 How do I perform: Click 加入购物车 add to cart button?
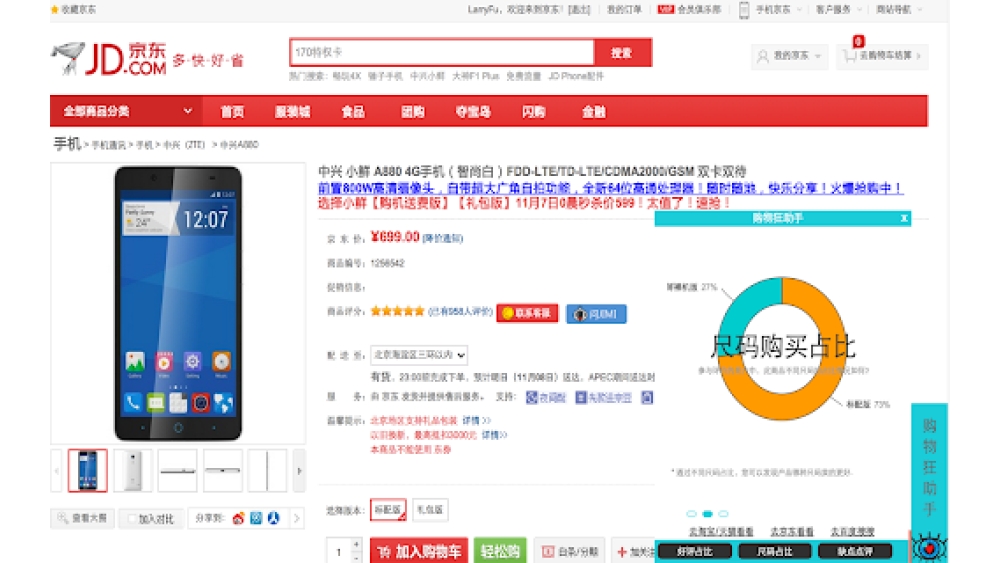click(419, 551)
